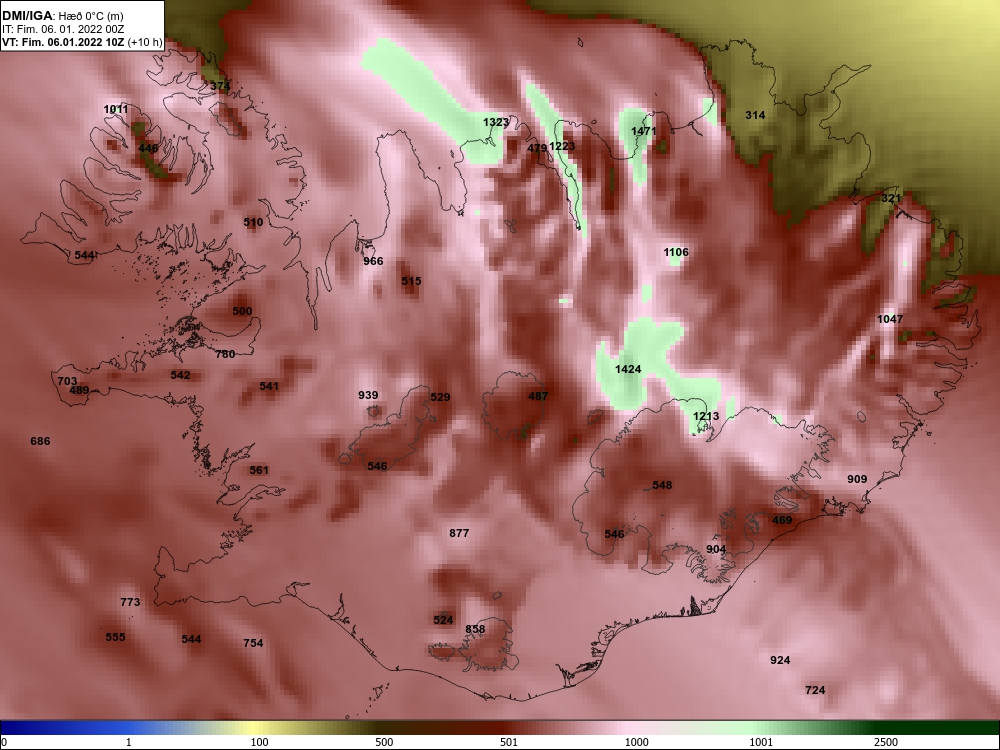Click the 555 offshore value
The width and height of the screenshot is (1000, 750).
(x=115, y=637)
